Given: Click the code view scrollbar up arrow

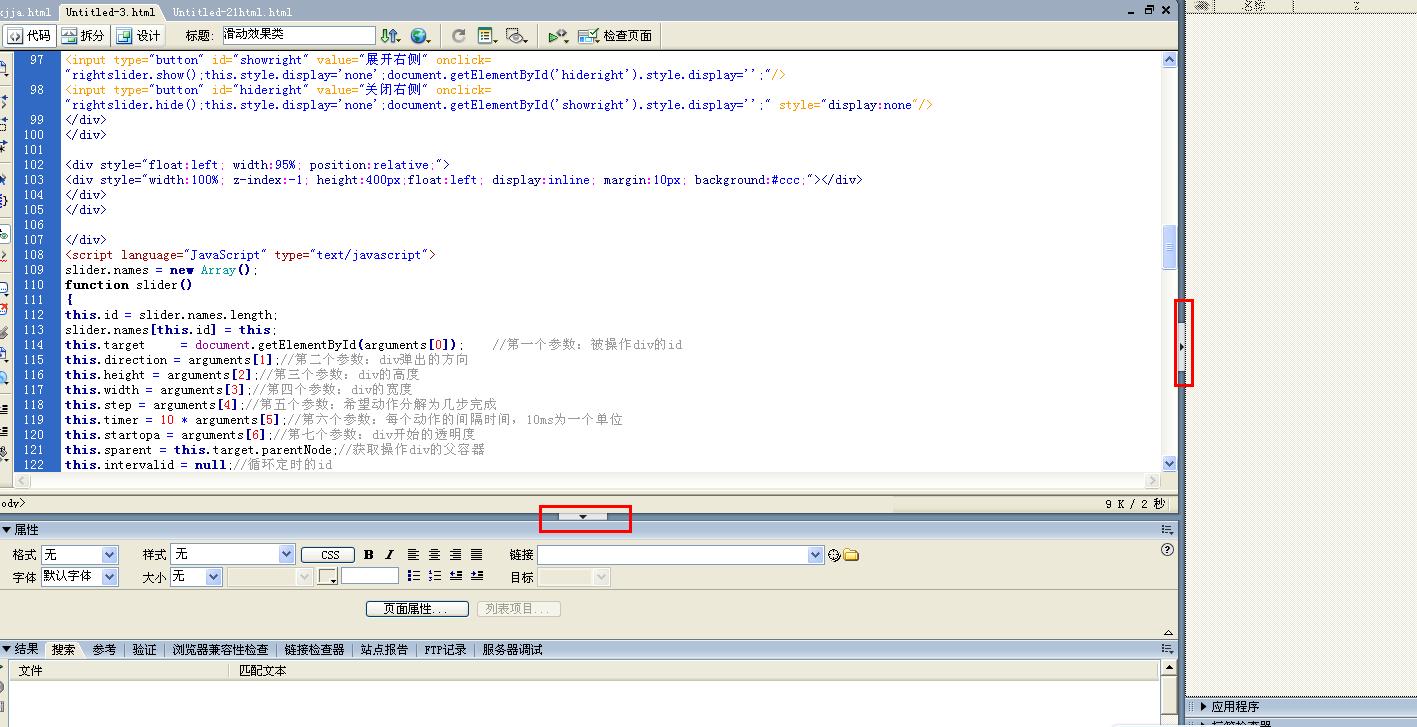Looking at the screenshot, I should 1170,60.
